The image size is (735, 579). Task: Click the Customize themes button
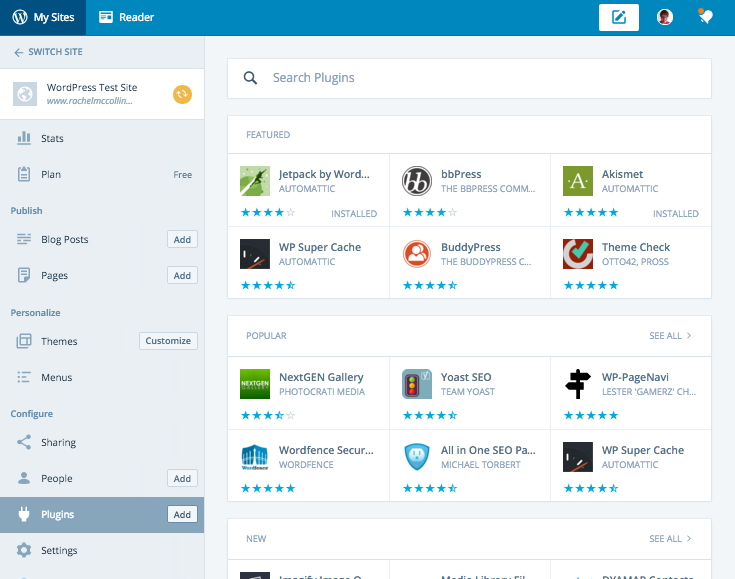coord(168,341)
